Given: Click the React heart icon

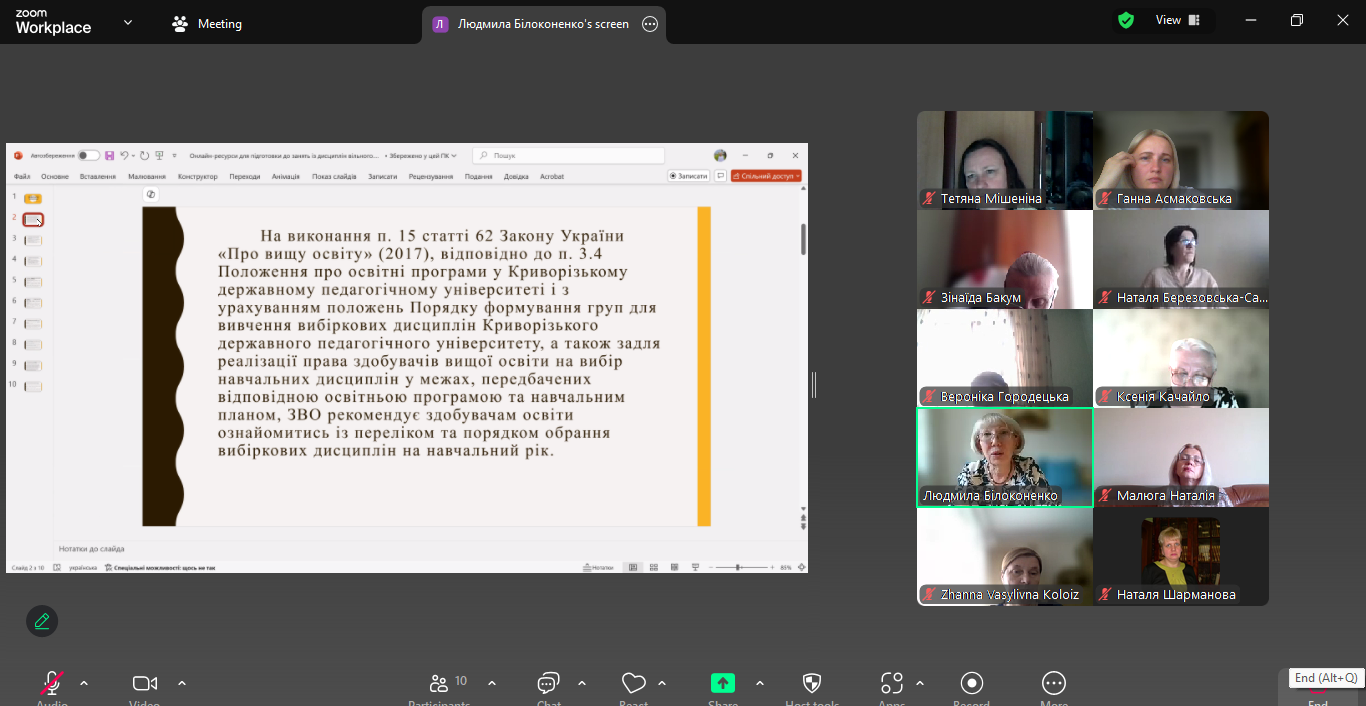Looking at the screenshot, I should click(x=633, y=684).
